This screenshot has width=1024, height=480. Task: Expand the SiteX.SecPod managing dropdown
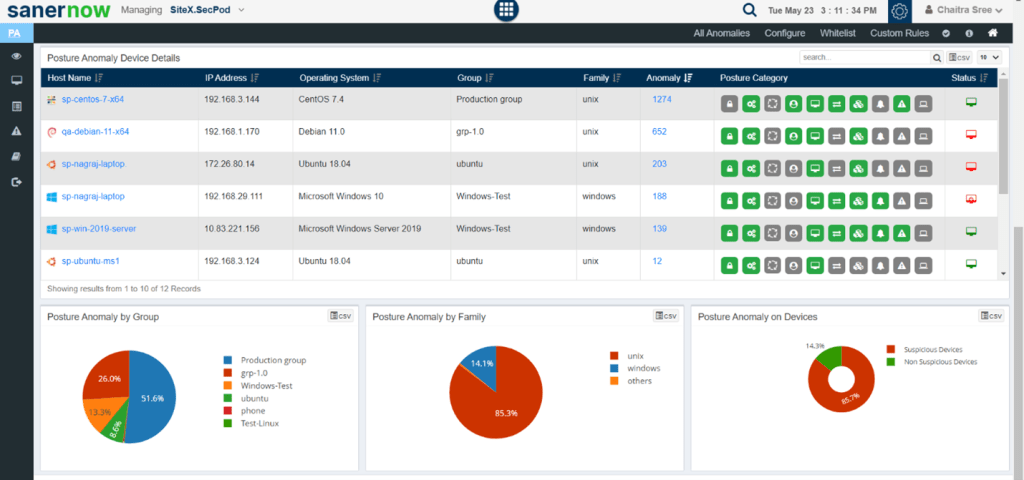coord(207,10)
